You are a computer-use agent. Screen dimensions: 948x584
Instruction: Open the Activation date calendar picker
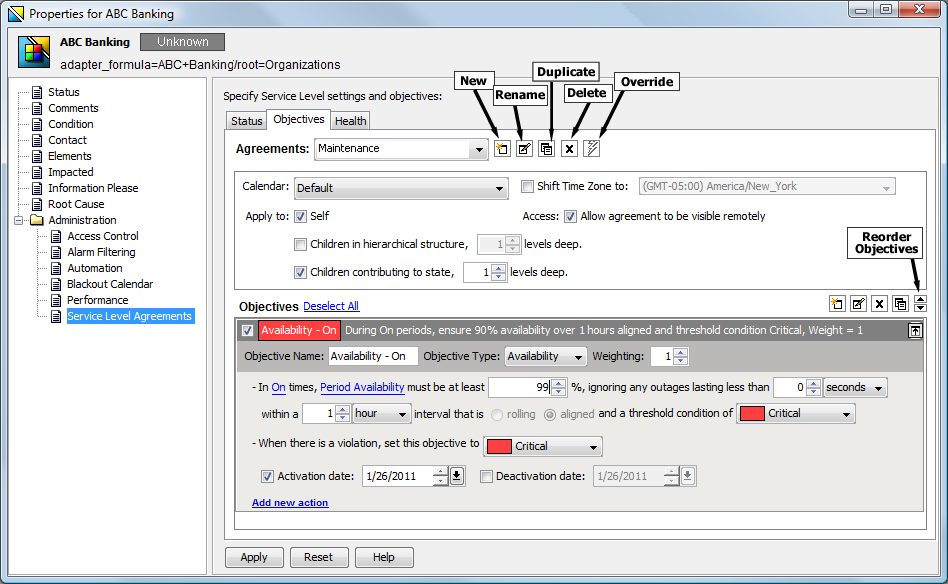pos(456,476)
